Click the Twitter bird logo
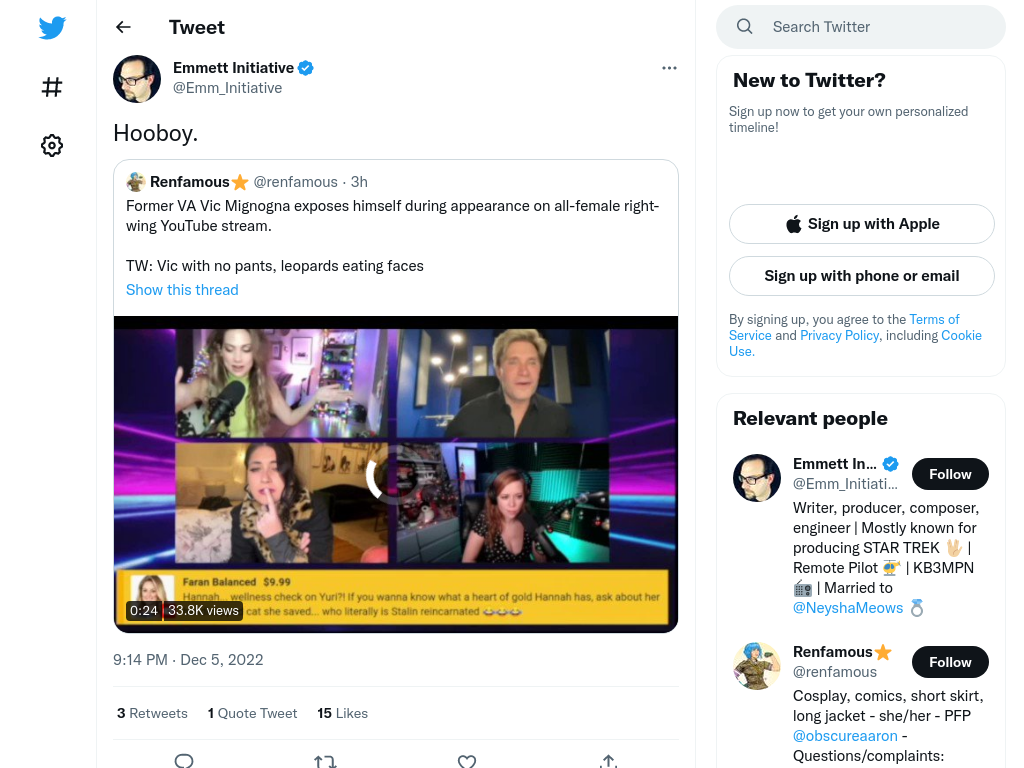This screenshot has height=768, width=1024. pyautogui.click(x=52, y=27)
